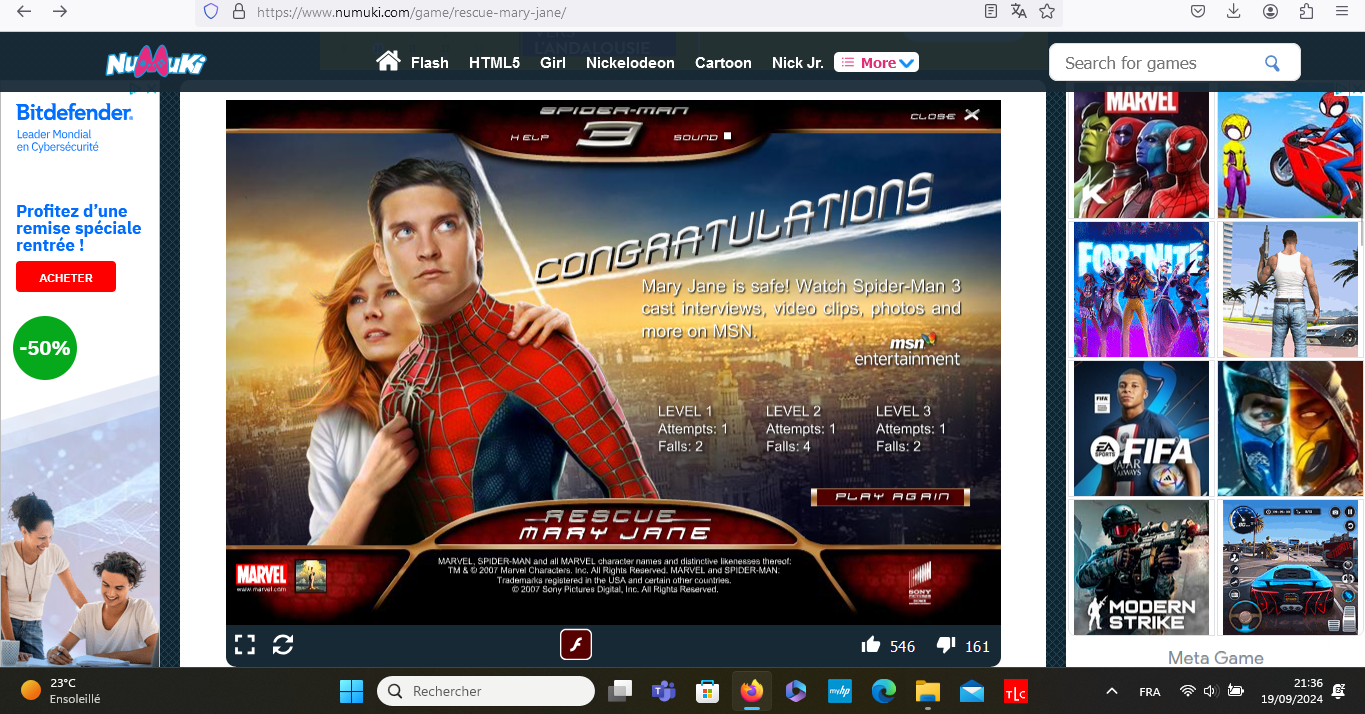Click the home icon in Numuki navbar

pos(388,62)
